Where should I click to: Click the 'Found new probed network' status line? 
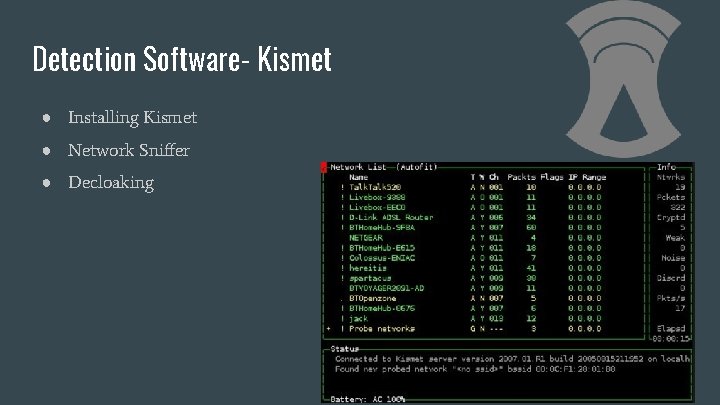click(475, 369)
